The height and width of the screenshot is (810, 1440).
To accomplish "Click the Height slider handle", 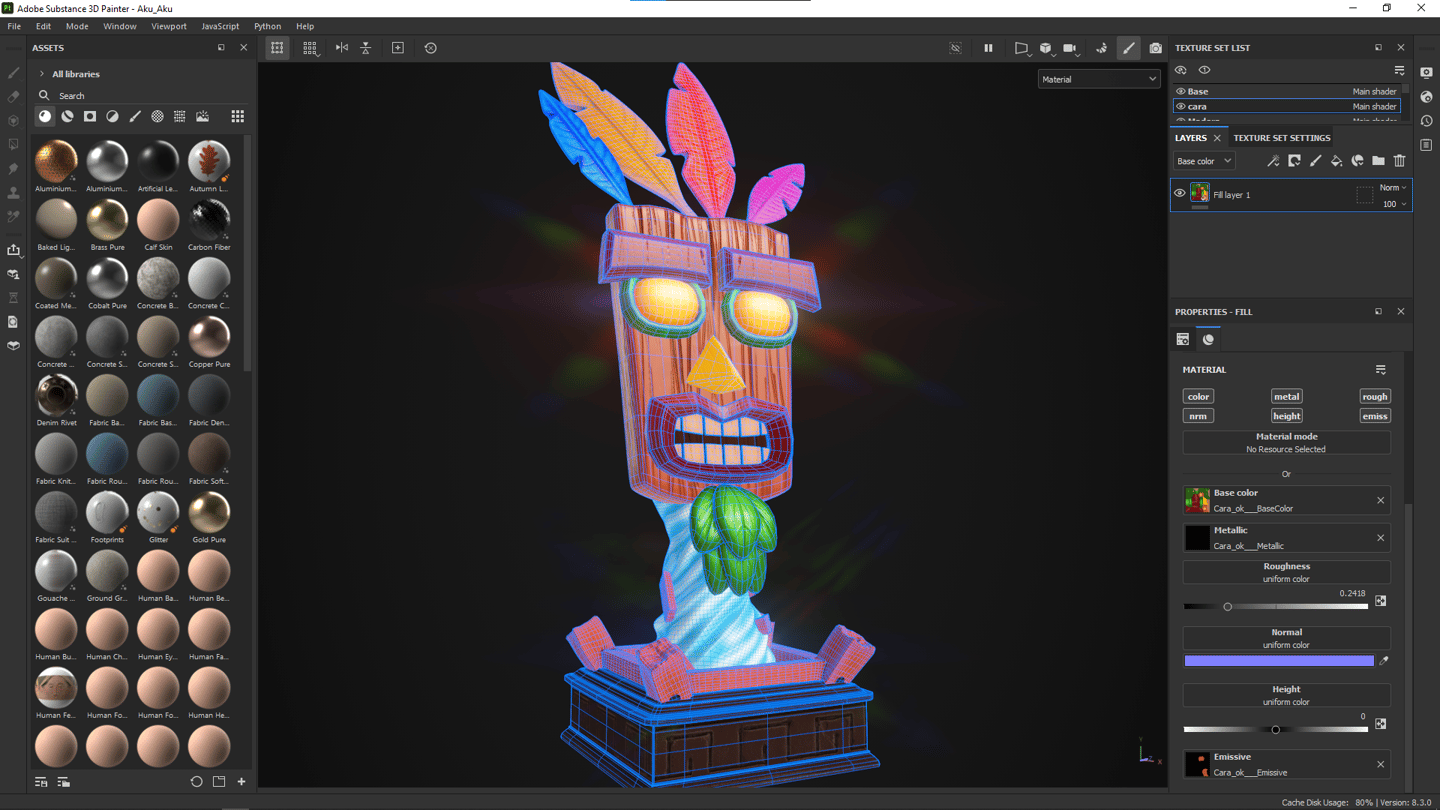I will 1276,730.
